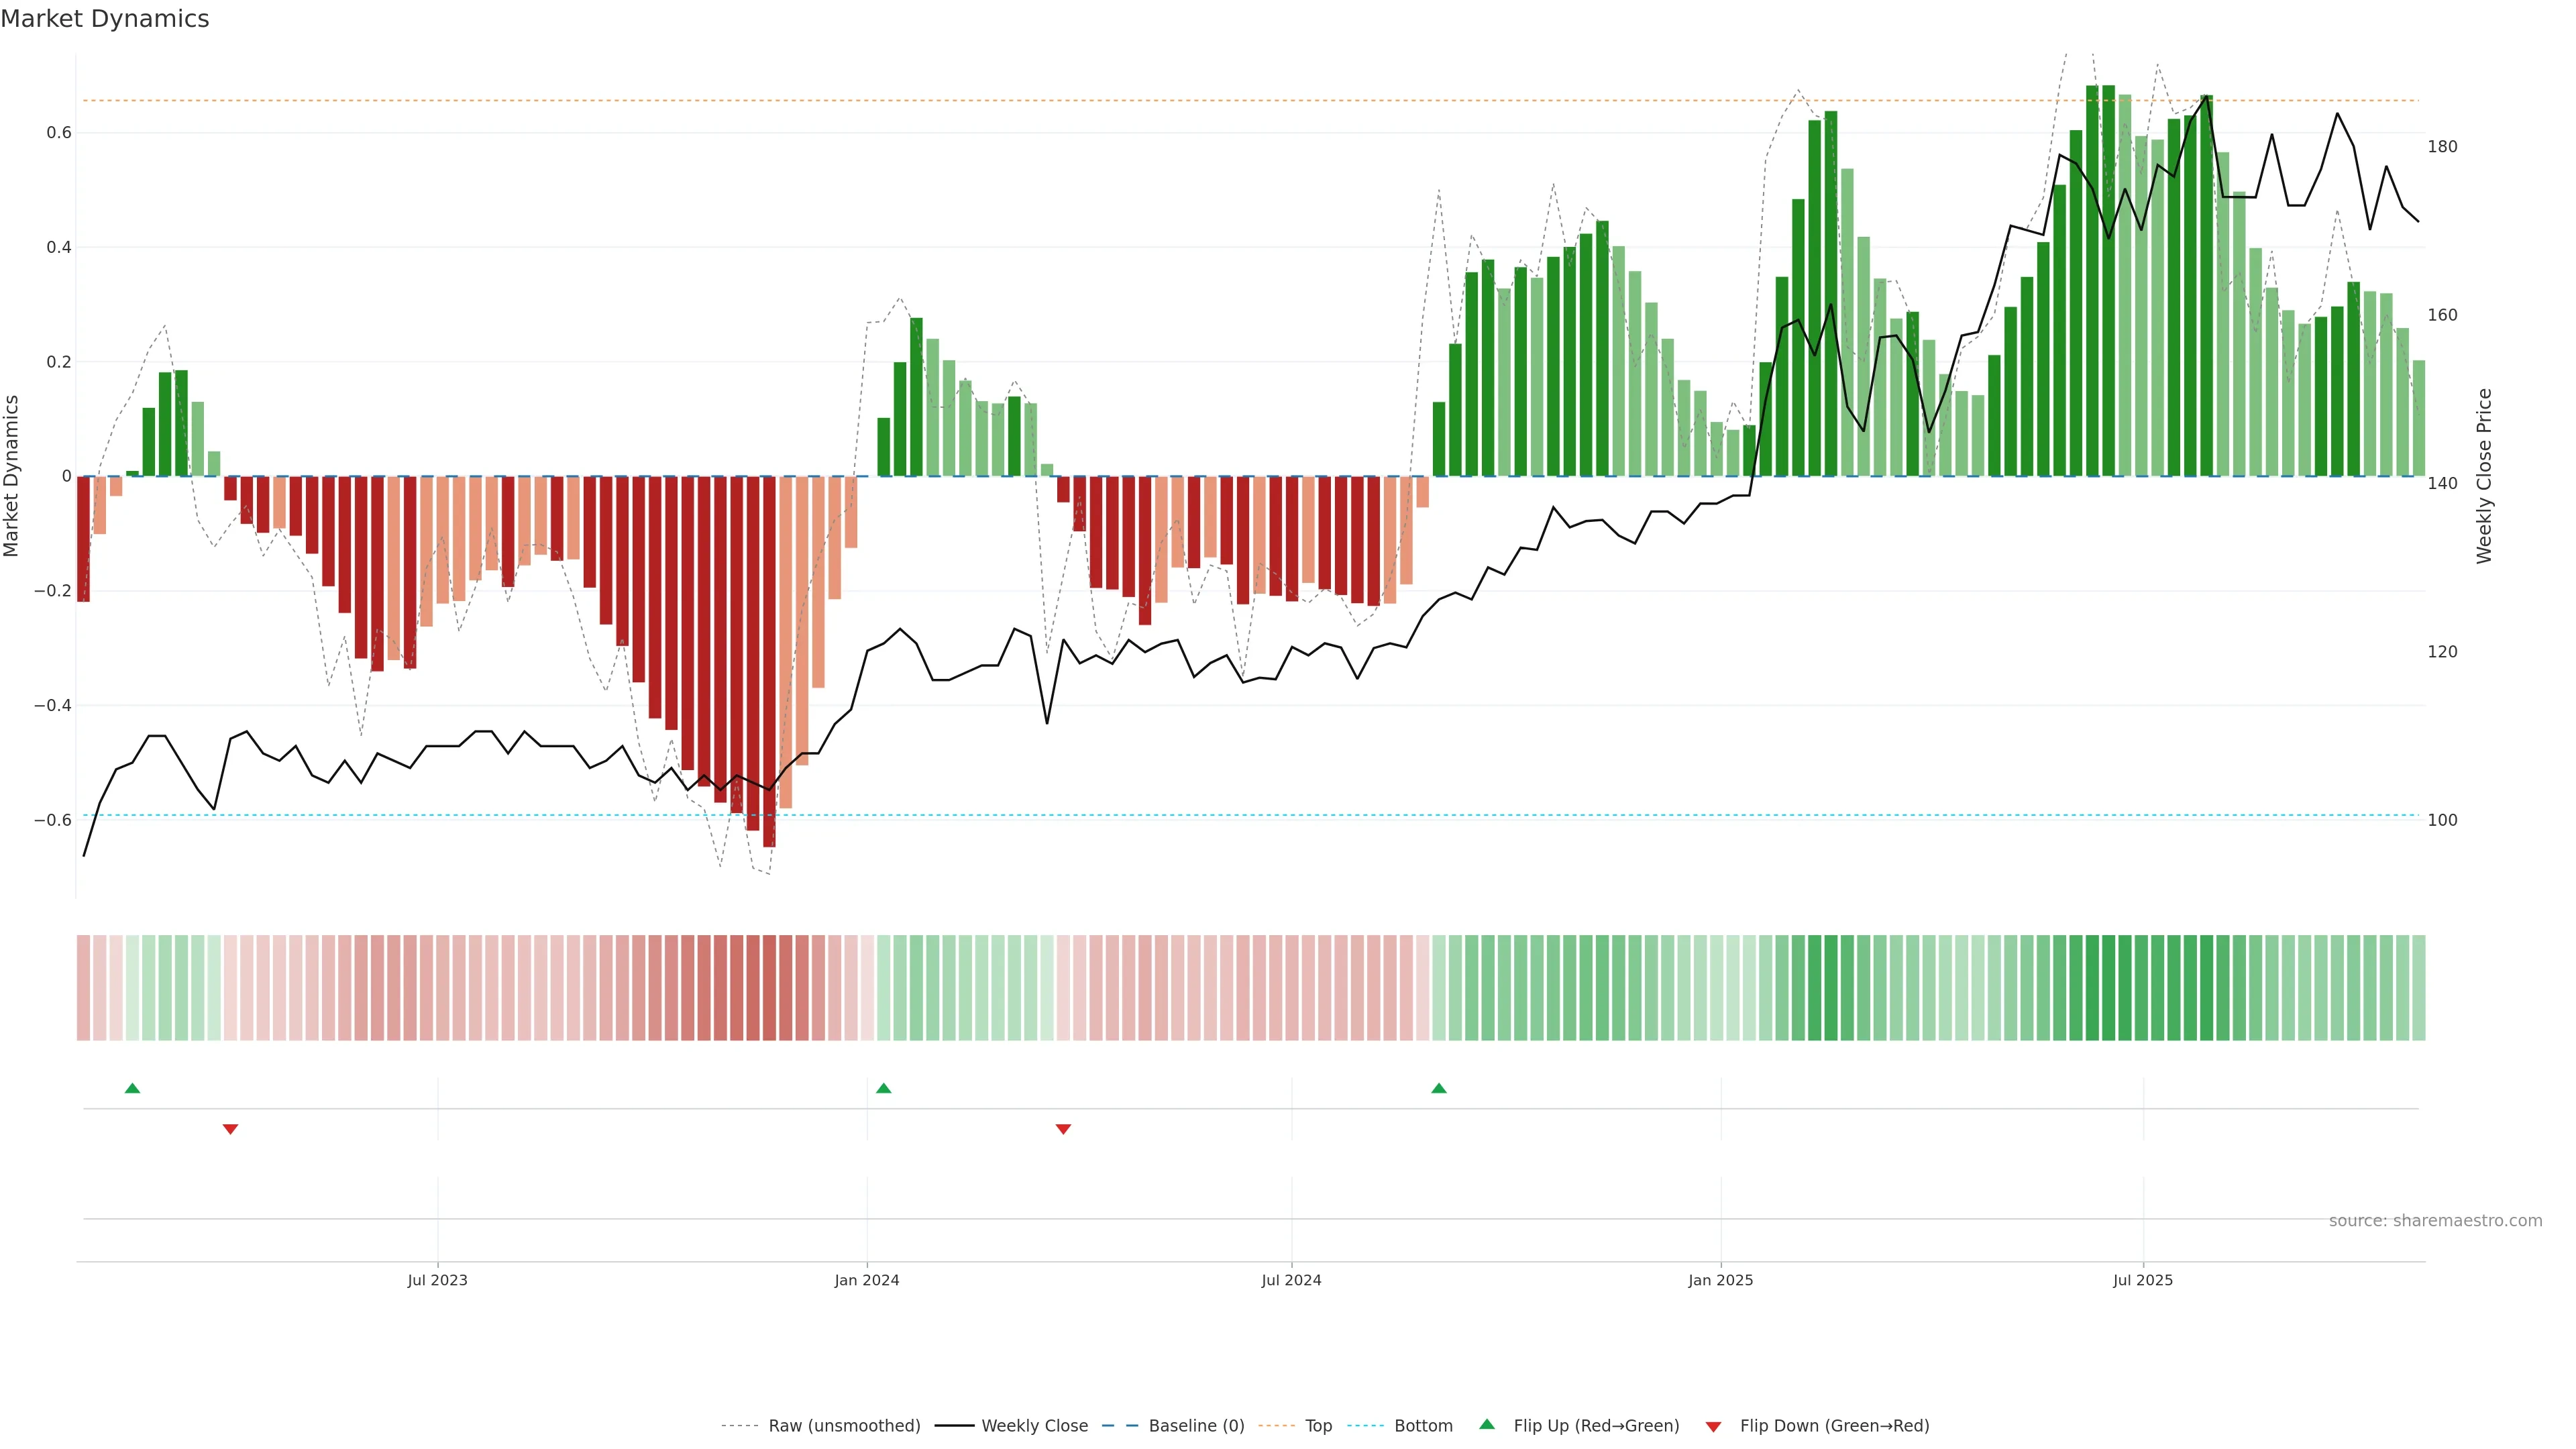Click the Jan 2025 axis label
Screen dimensions: 2576x1449
[1720, 1280]
